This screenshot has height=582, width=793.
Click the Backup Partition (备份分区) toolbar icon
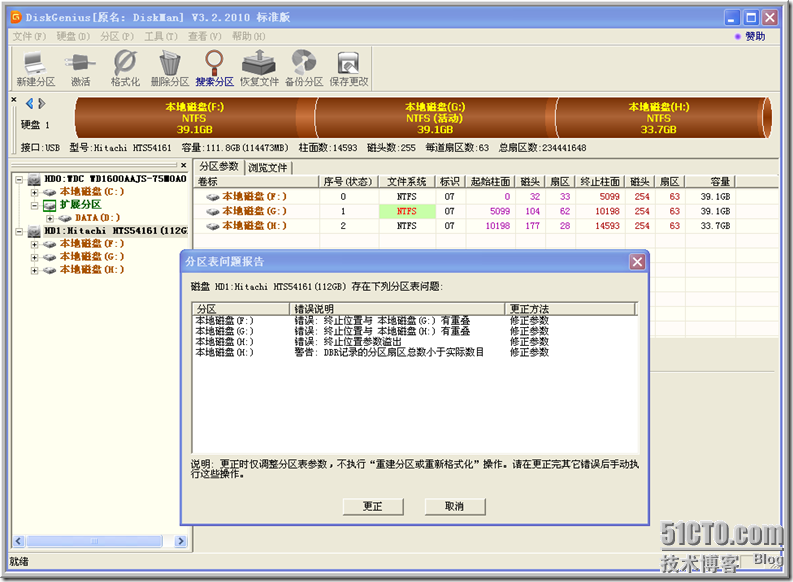[304, 69]
